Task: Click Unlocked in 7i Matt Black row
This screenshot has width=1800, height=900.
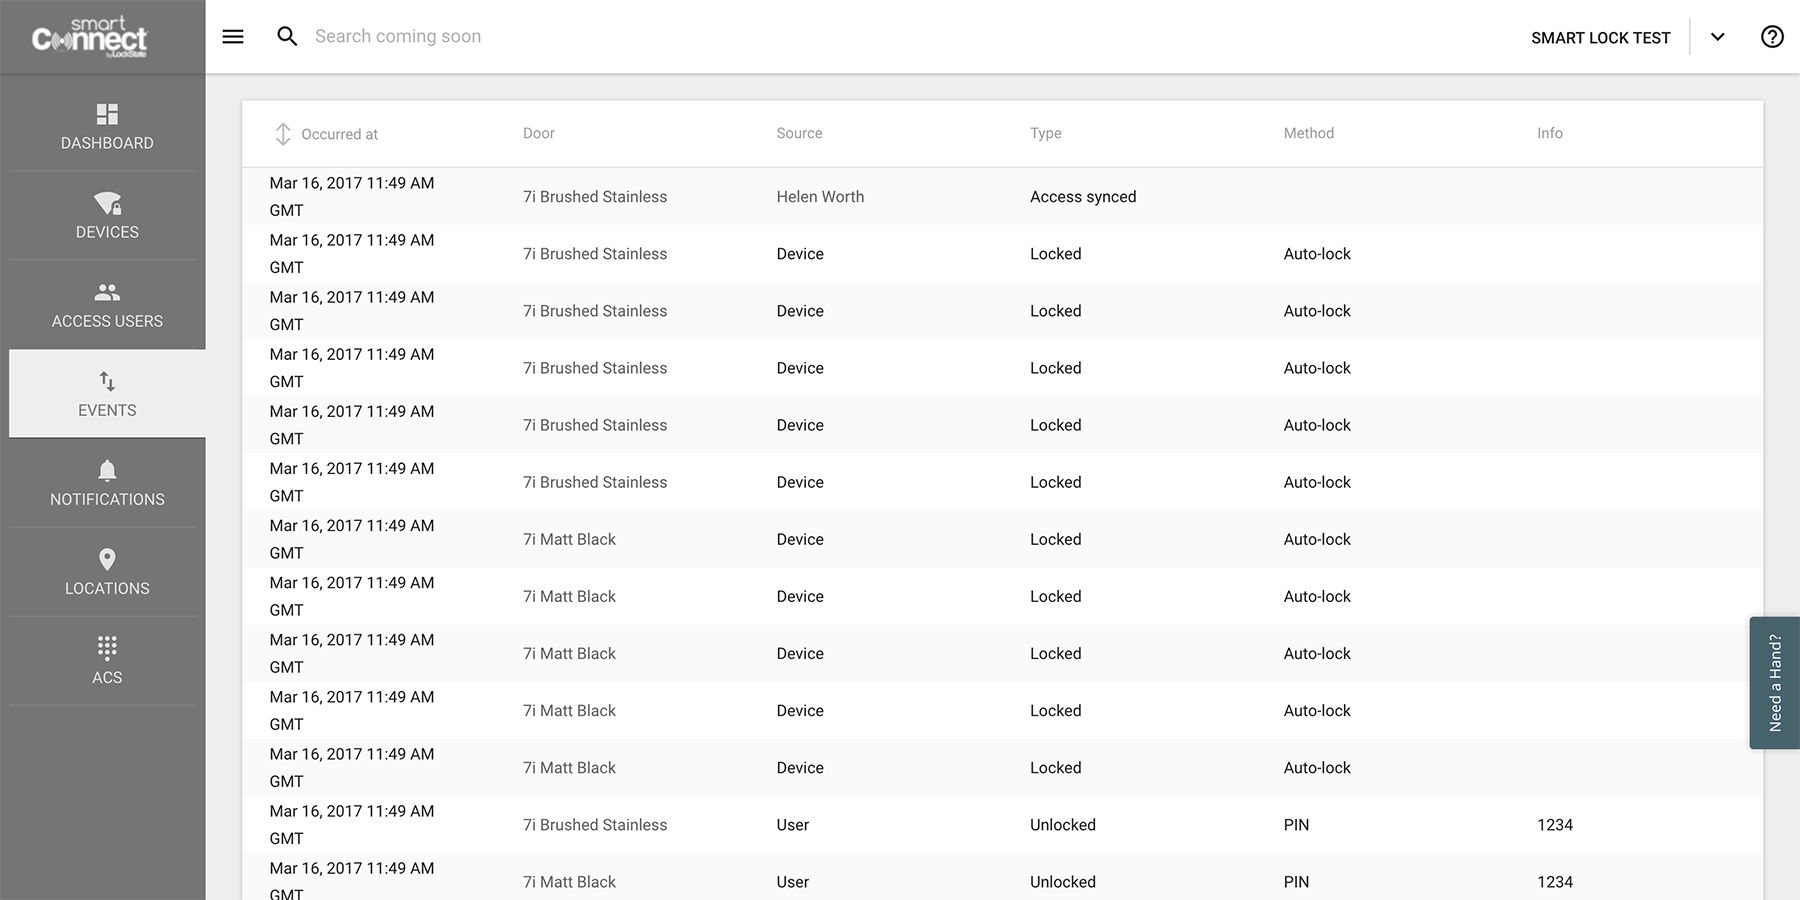Action: [x=1063, y=882]
